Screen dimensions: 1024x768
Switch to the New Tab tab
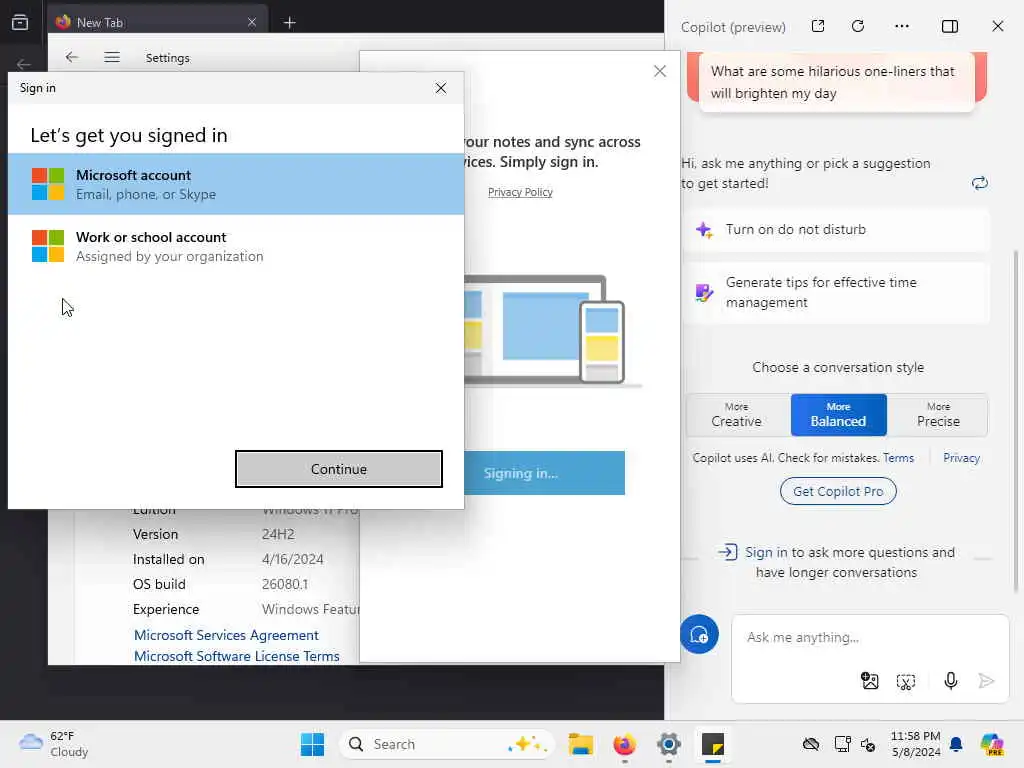(157, 22)
